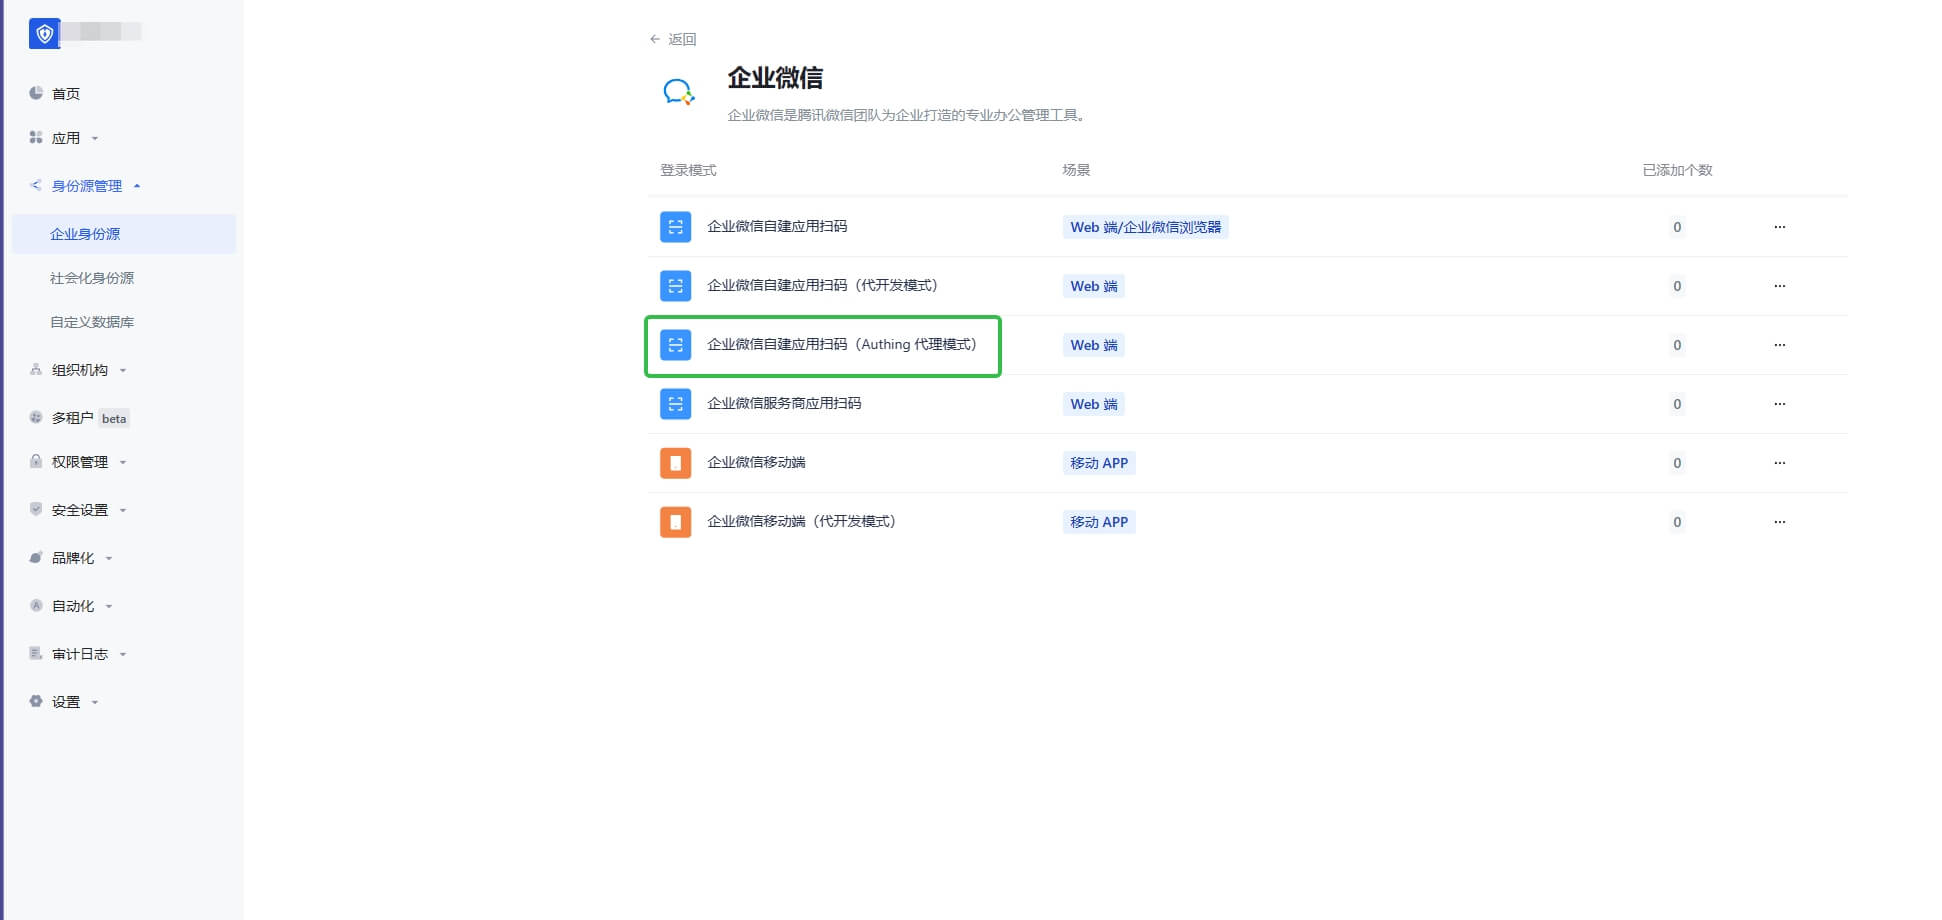Screen dimensions: 1942x920
Task: Open more options for 企业微信移动端（代开发模式）row
Action: [1779, 522]
